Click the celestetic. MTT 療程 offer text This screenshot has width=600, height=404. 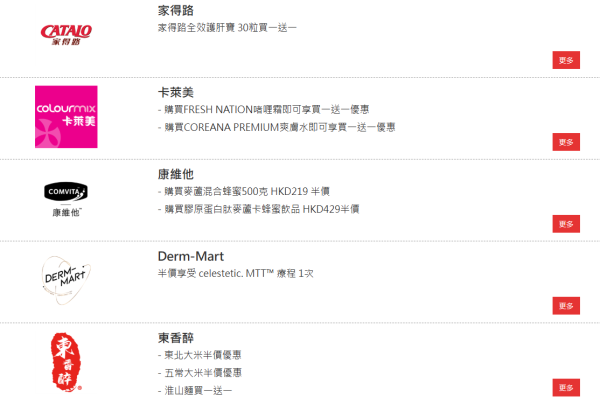click(236, 273)
